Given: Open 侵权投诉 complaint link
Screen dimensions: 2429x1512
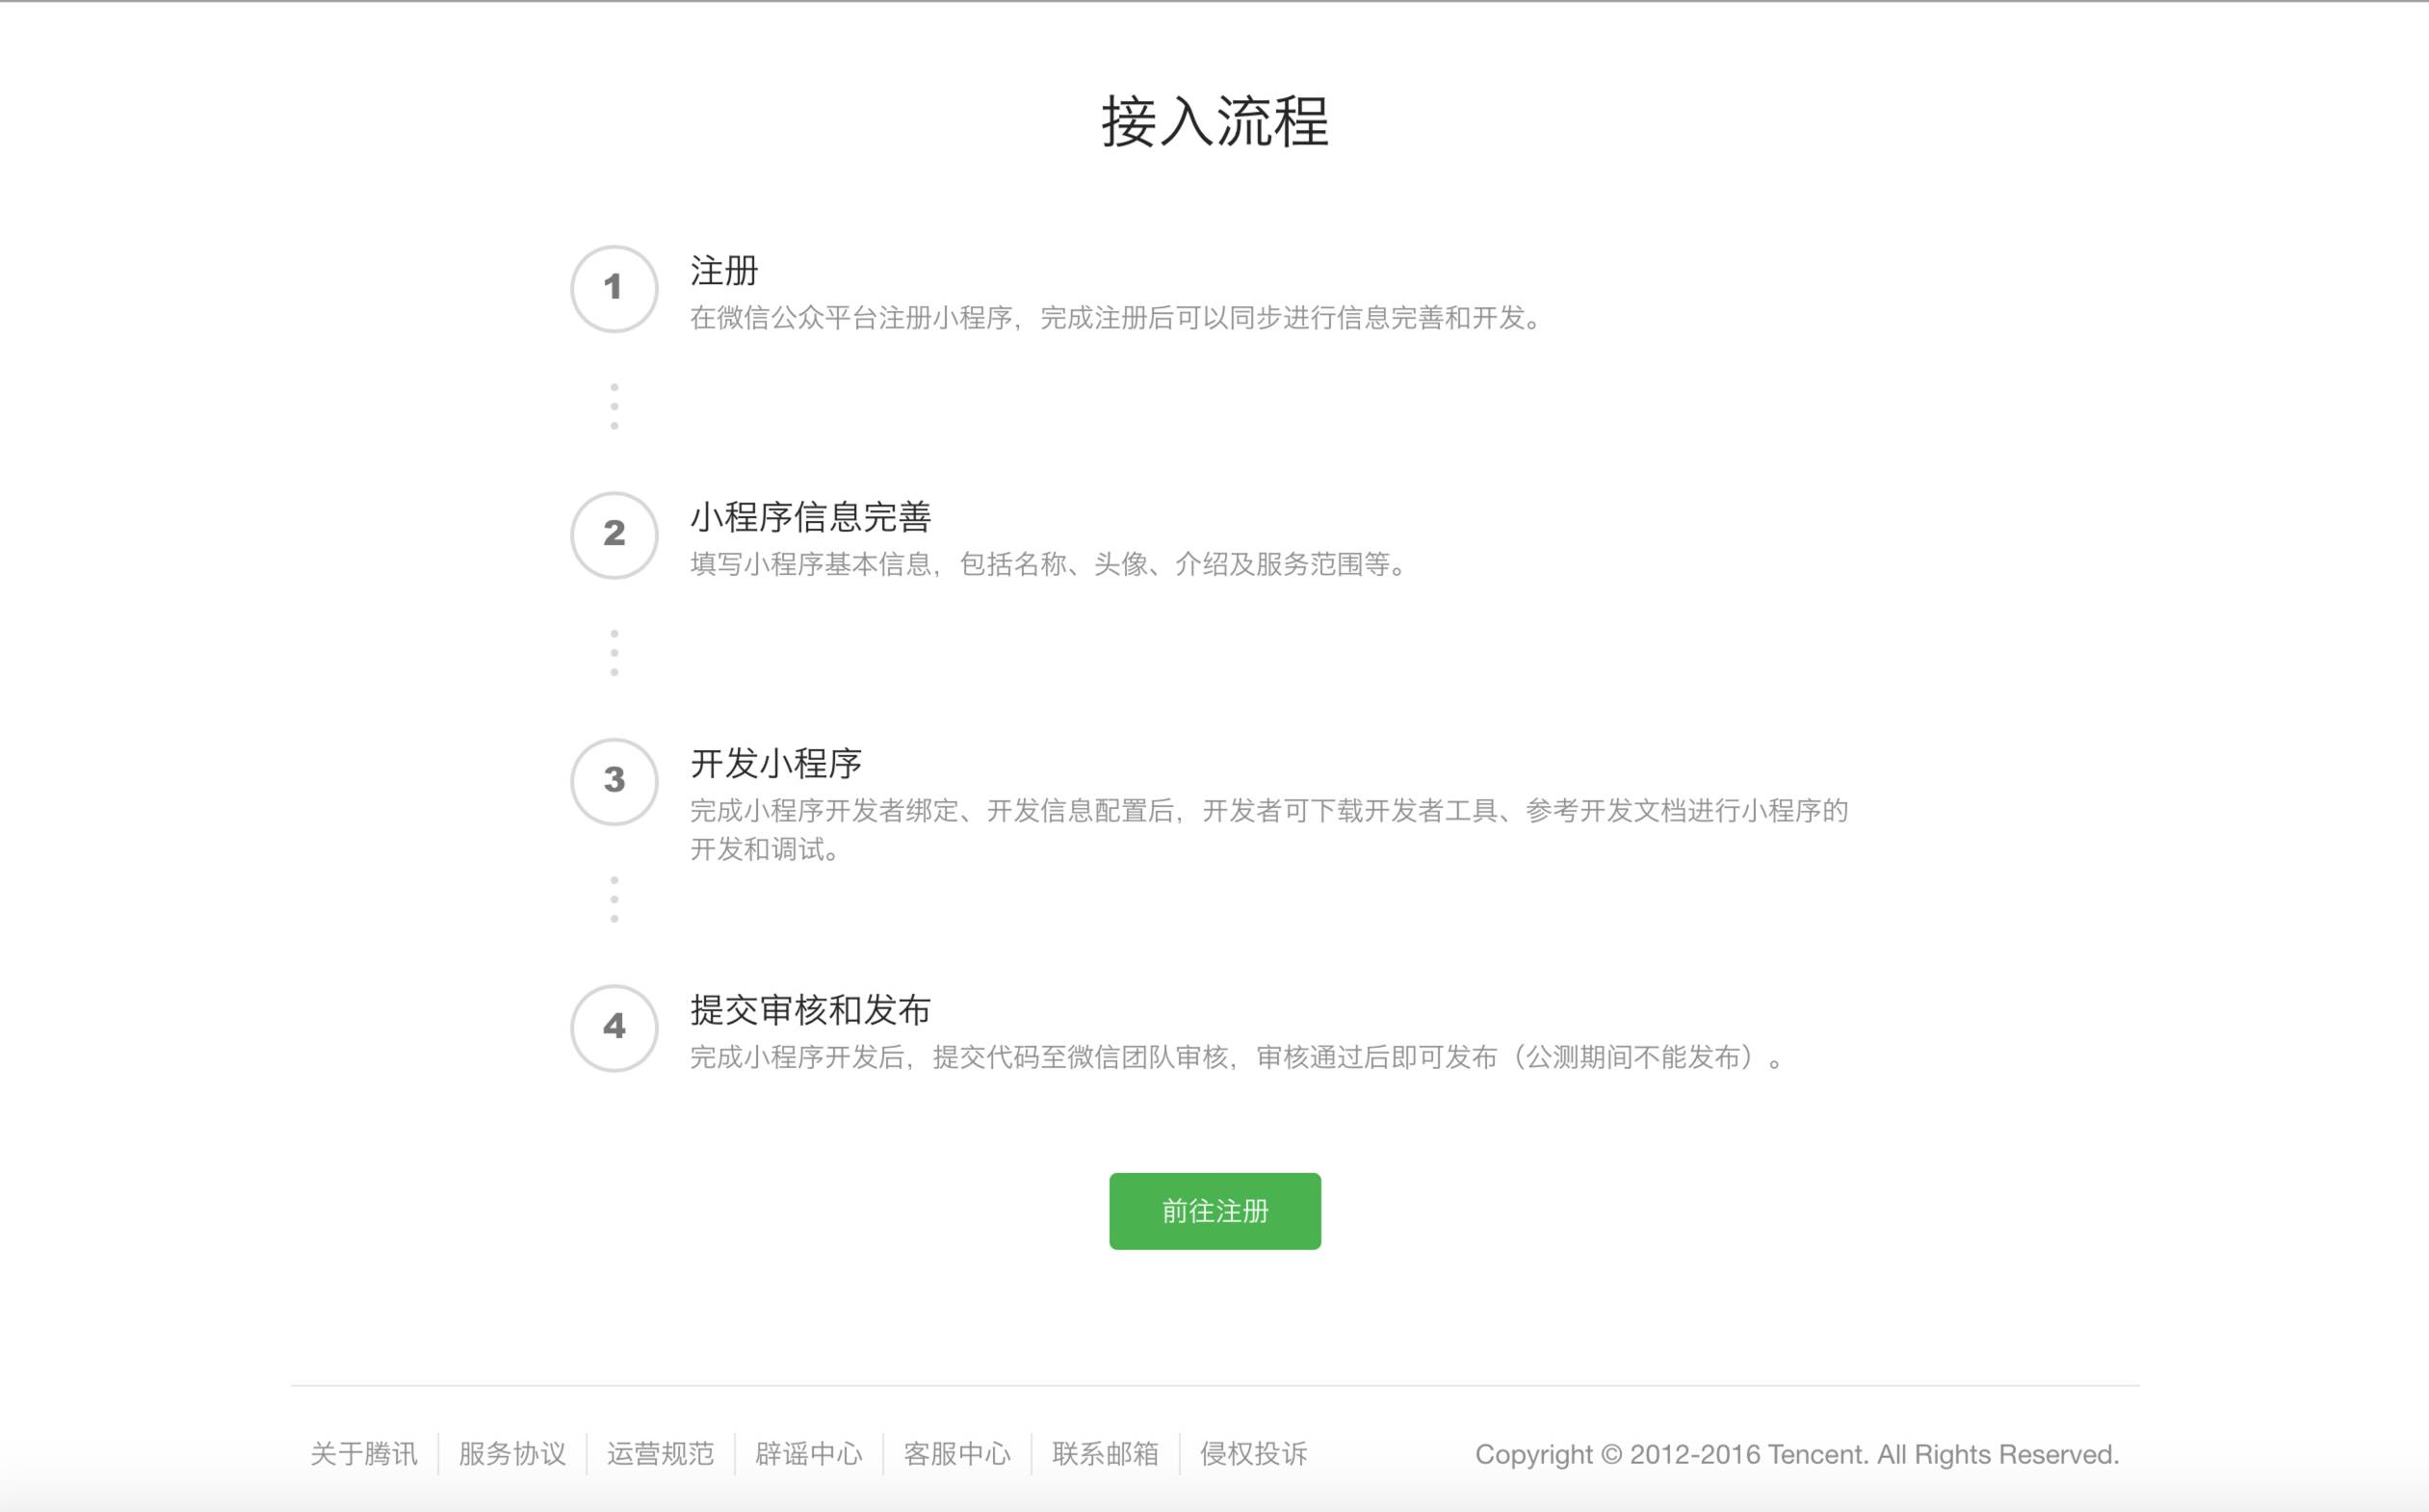Looking at the screenshot, I should click(x=1253, y=1454).
